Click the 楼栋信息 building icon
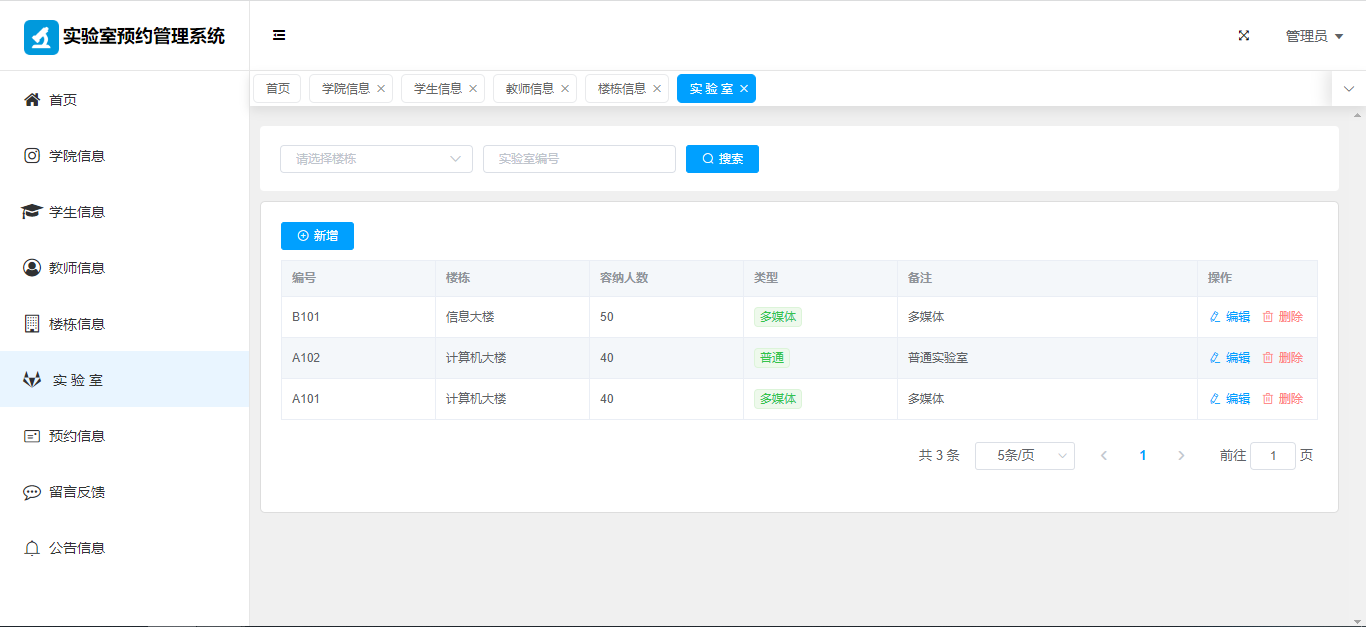 32,324
